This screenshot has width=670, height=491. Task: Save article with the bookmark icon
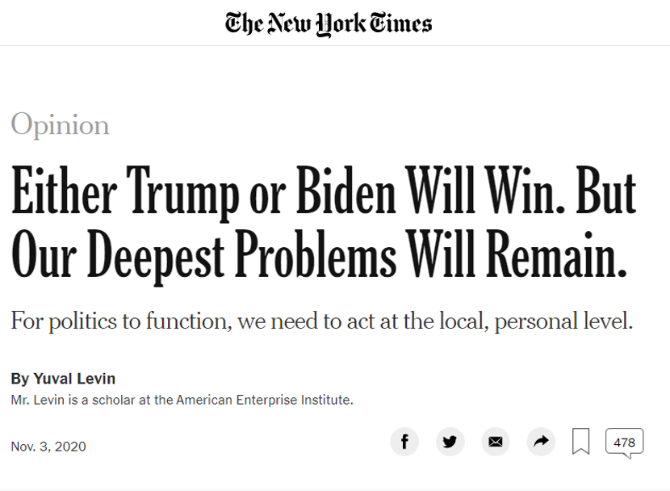(581, 441)
